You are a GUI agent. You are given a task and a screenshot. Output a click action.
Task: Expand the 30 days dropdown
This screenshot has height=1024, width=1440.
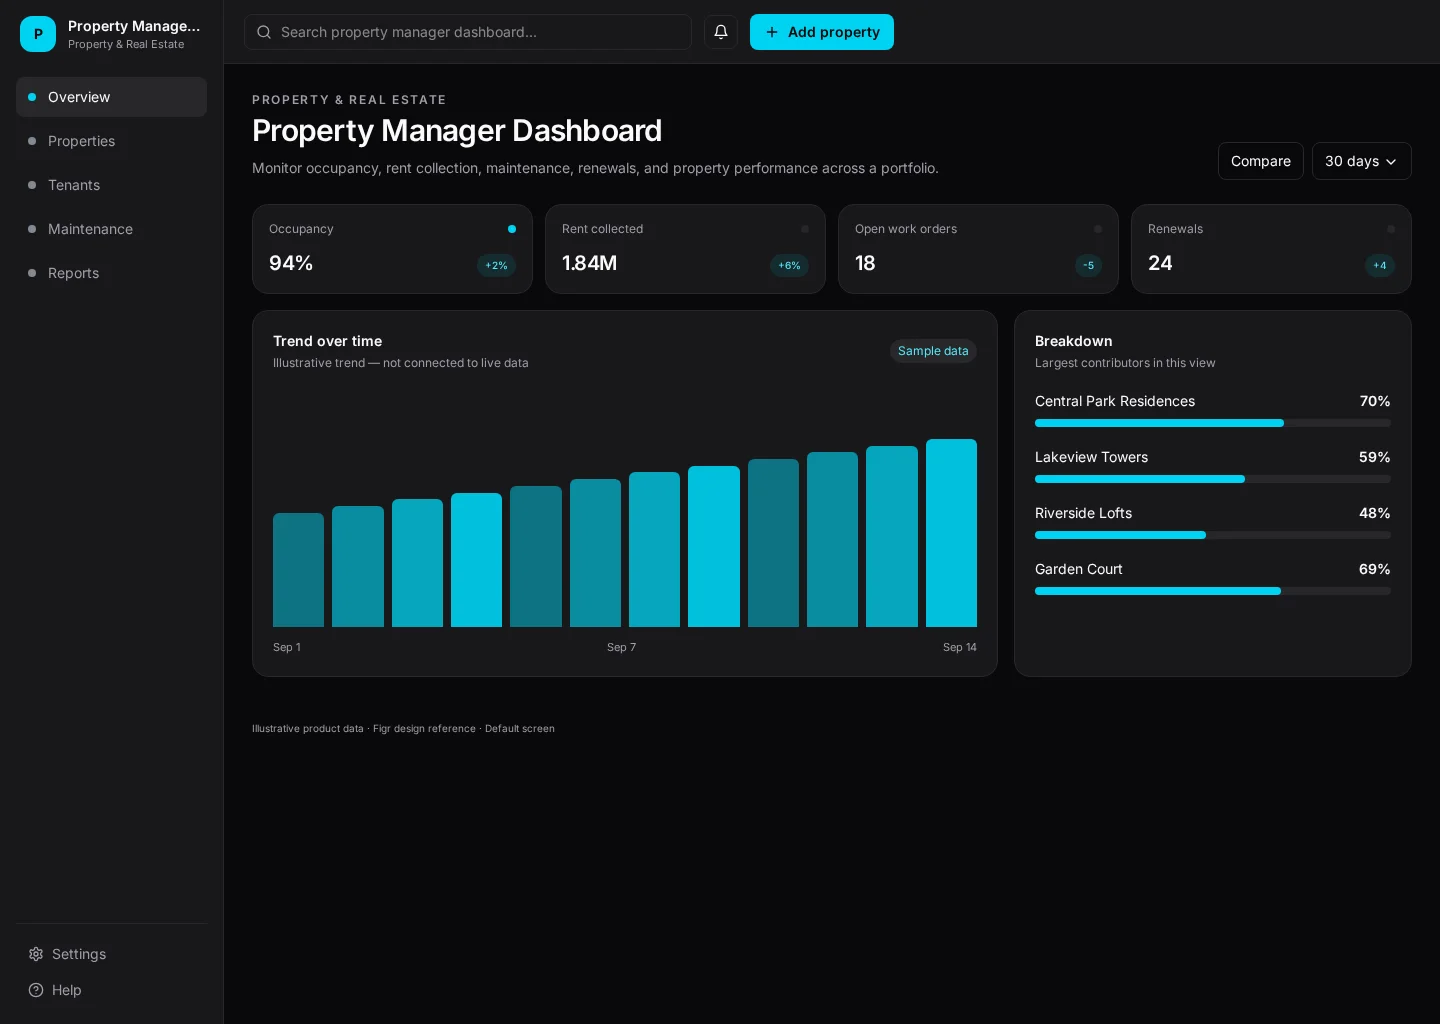1361,161
